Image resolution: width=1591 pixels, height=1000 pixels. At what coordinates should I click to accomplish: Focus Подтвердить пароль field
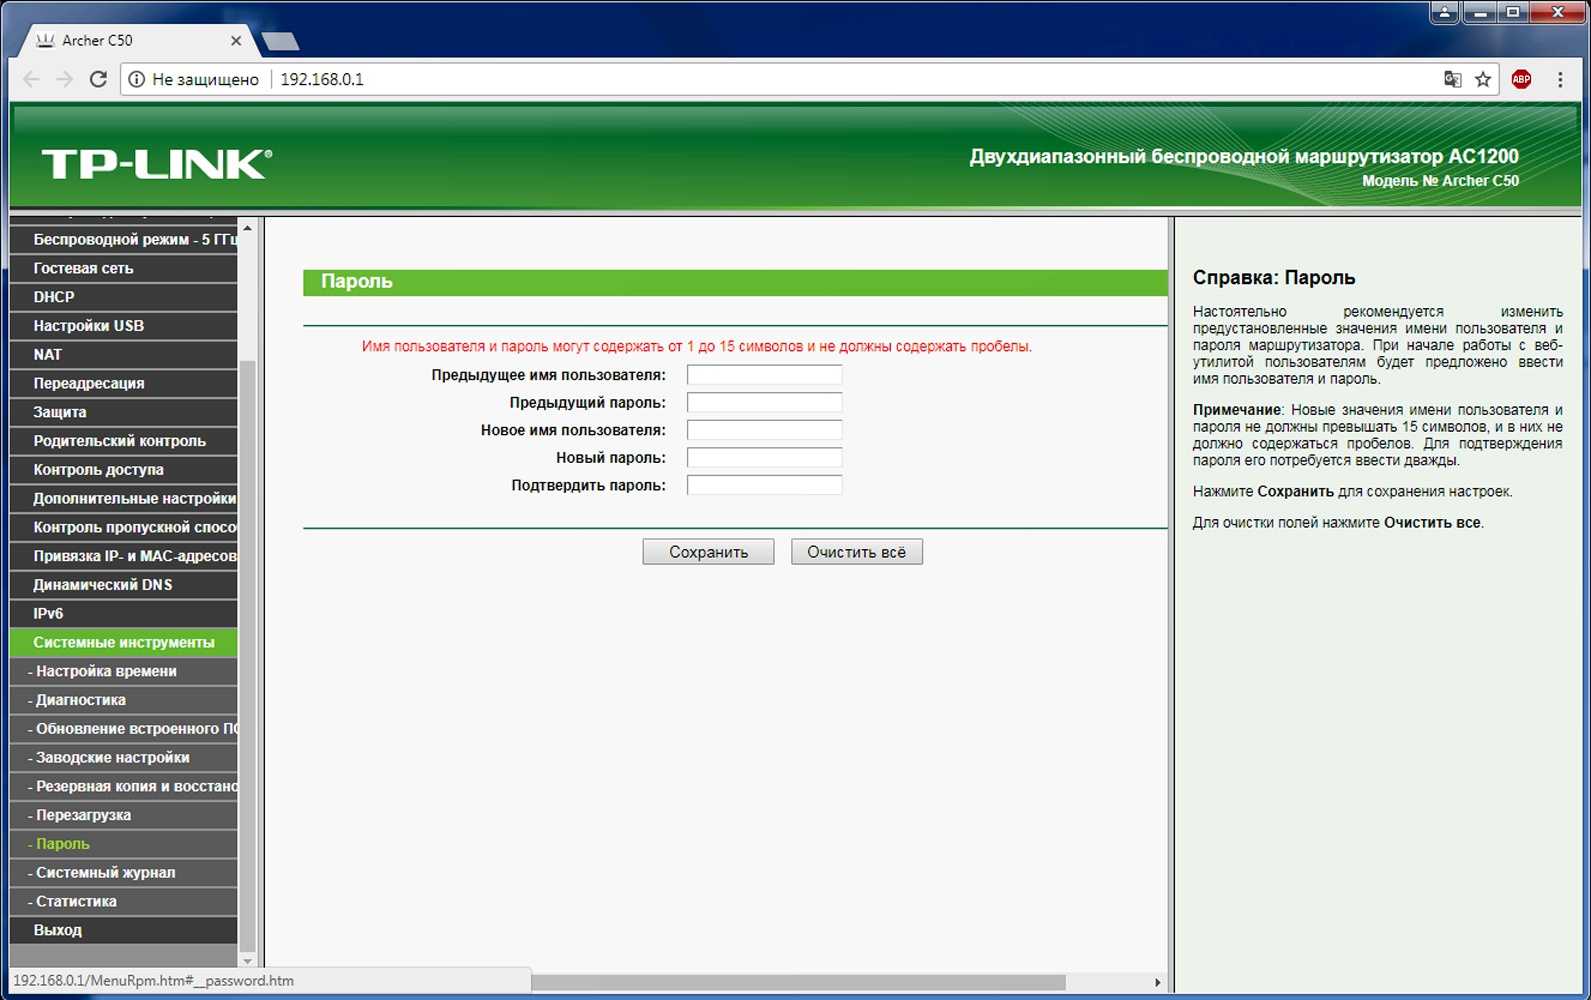(764, 485)
